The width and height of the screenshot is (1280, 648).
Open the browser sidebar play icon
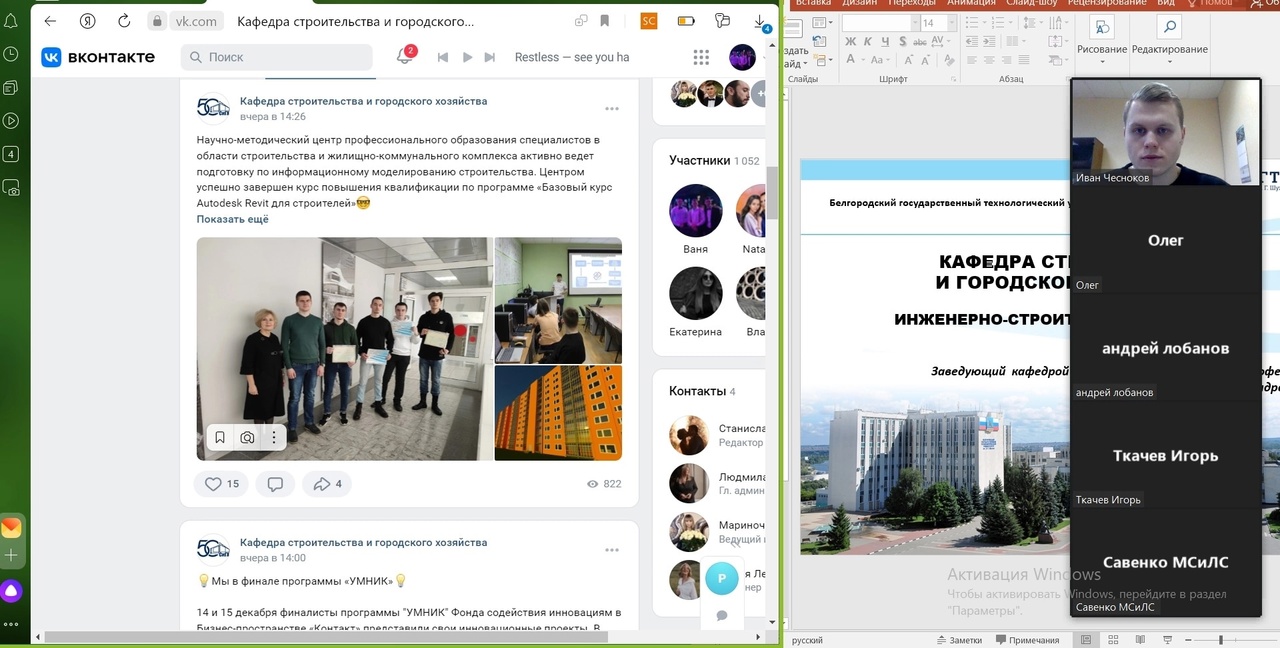11,121
